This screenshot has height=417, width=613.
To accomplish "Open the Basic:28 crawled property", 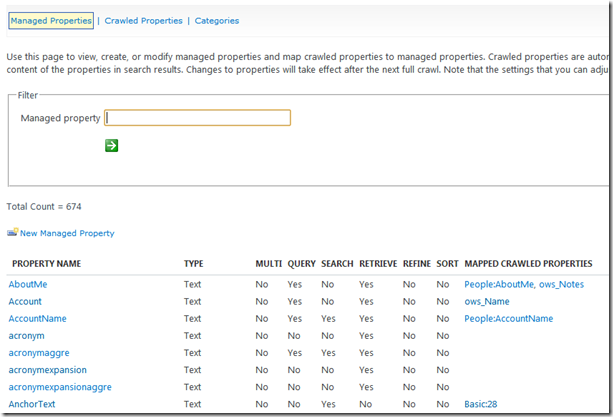I will click(480, 404).
